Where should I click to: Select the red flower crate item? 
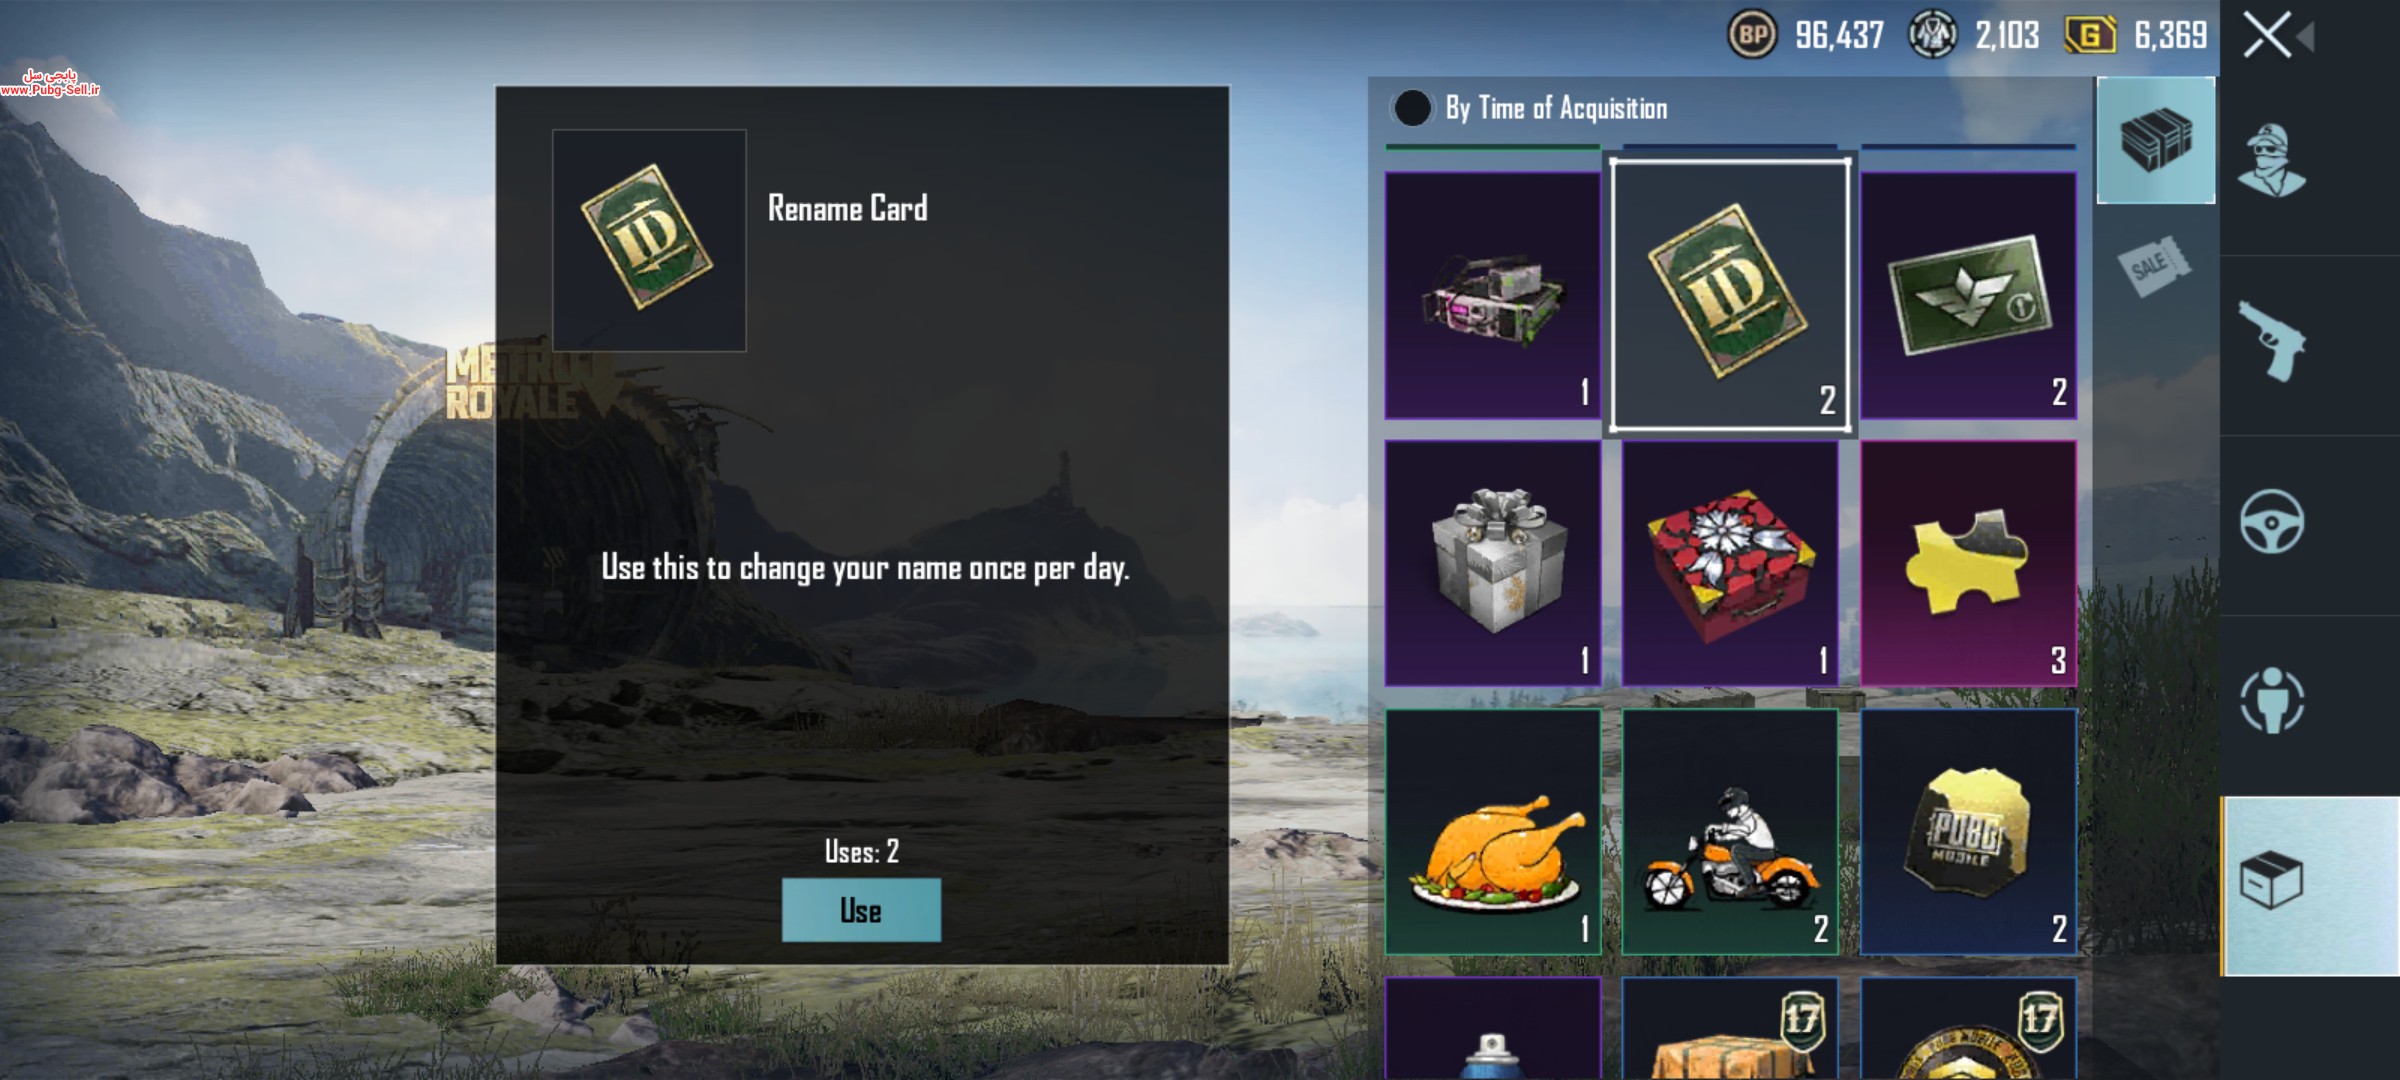[1730, 563]
